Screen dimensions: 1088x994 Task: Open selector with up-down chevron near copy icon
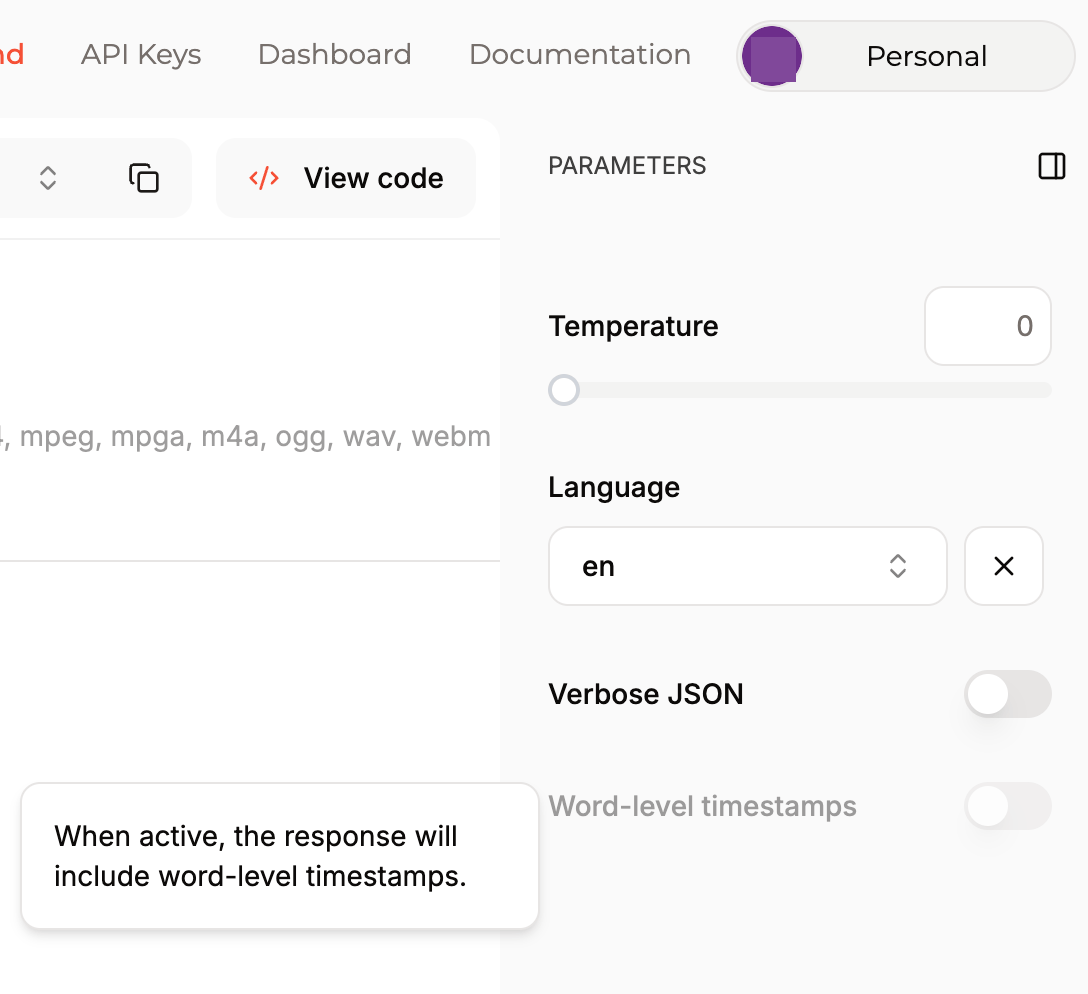pyautogui.click(x=48, y=178)
